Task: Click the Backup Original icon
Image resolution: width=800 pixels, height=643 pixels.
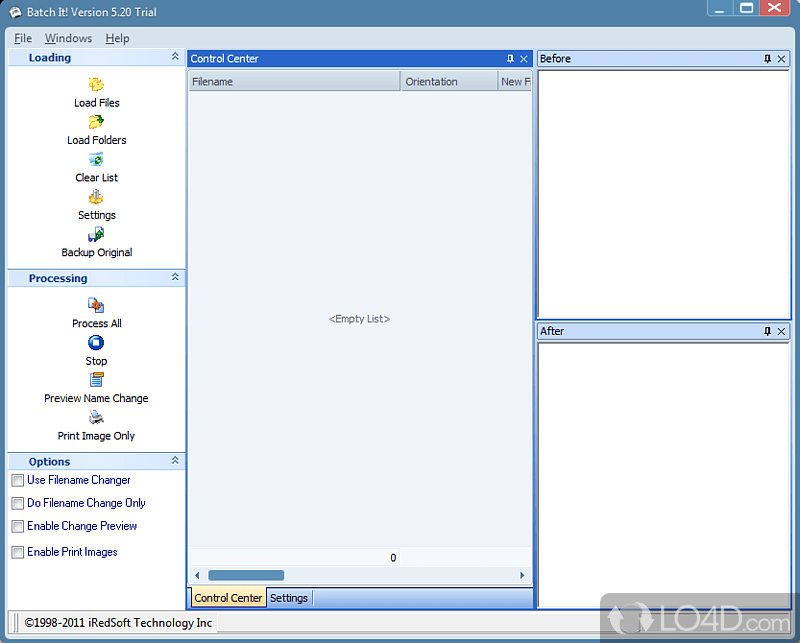Action: click(x=96, y=234)
